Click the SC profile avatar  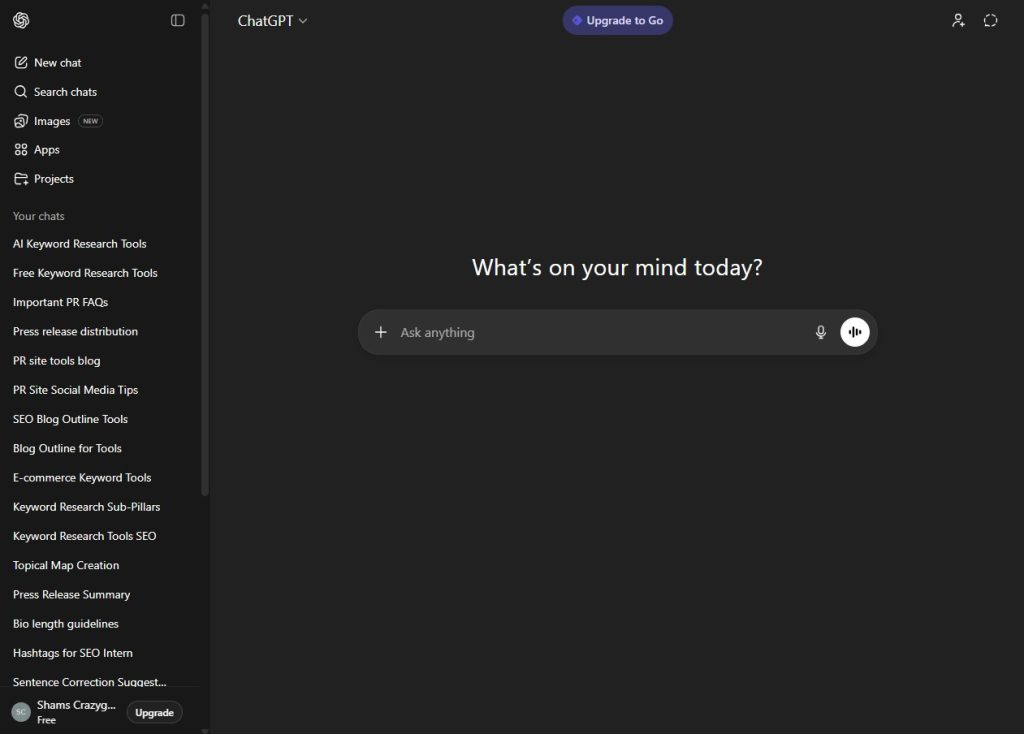point(21,712)
